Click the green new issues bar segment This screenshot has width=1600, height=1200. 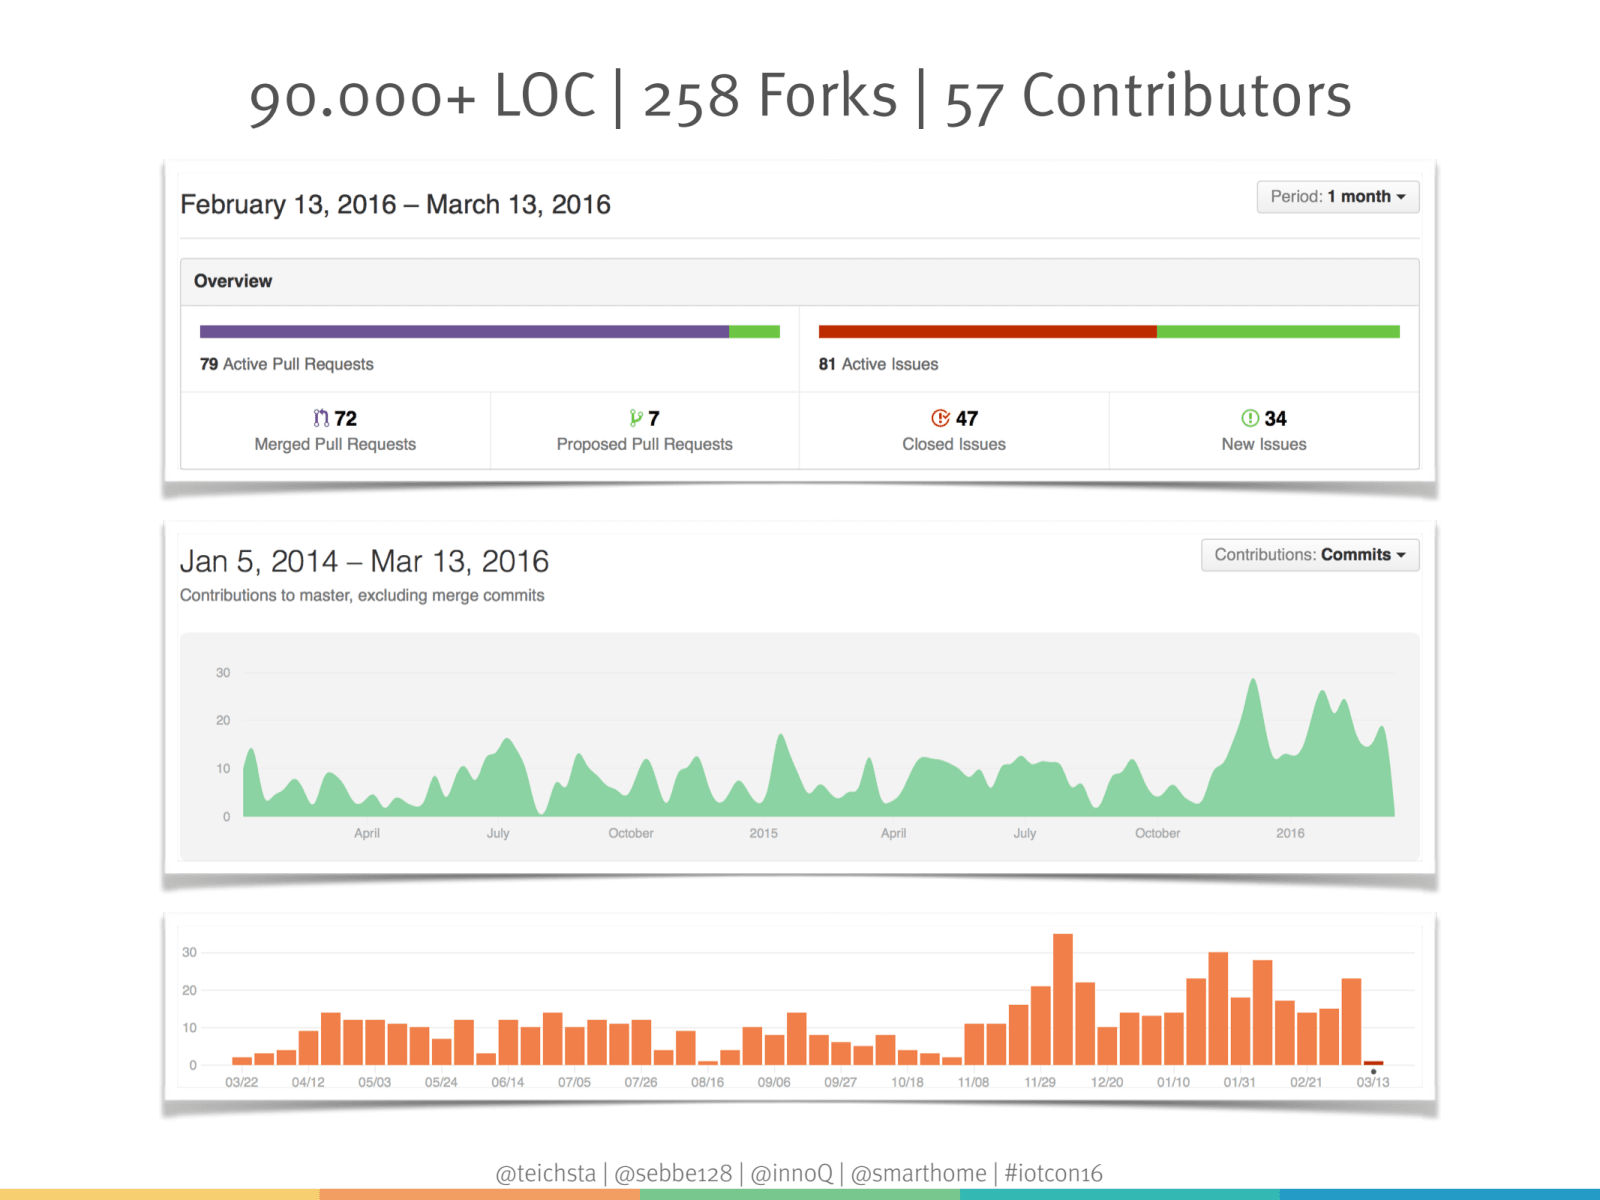(1278, 332)
